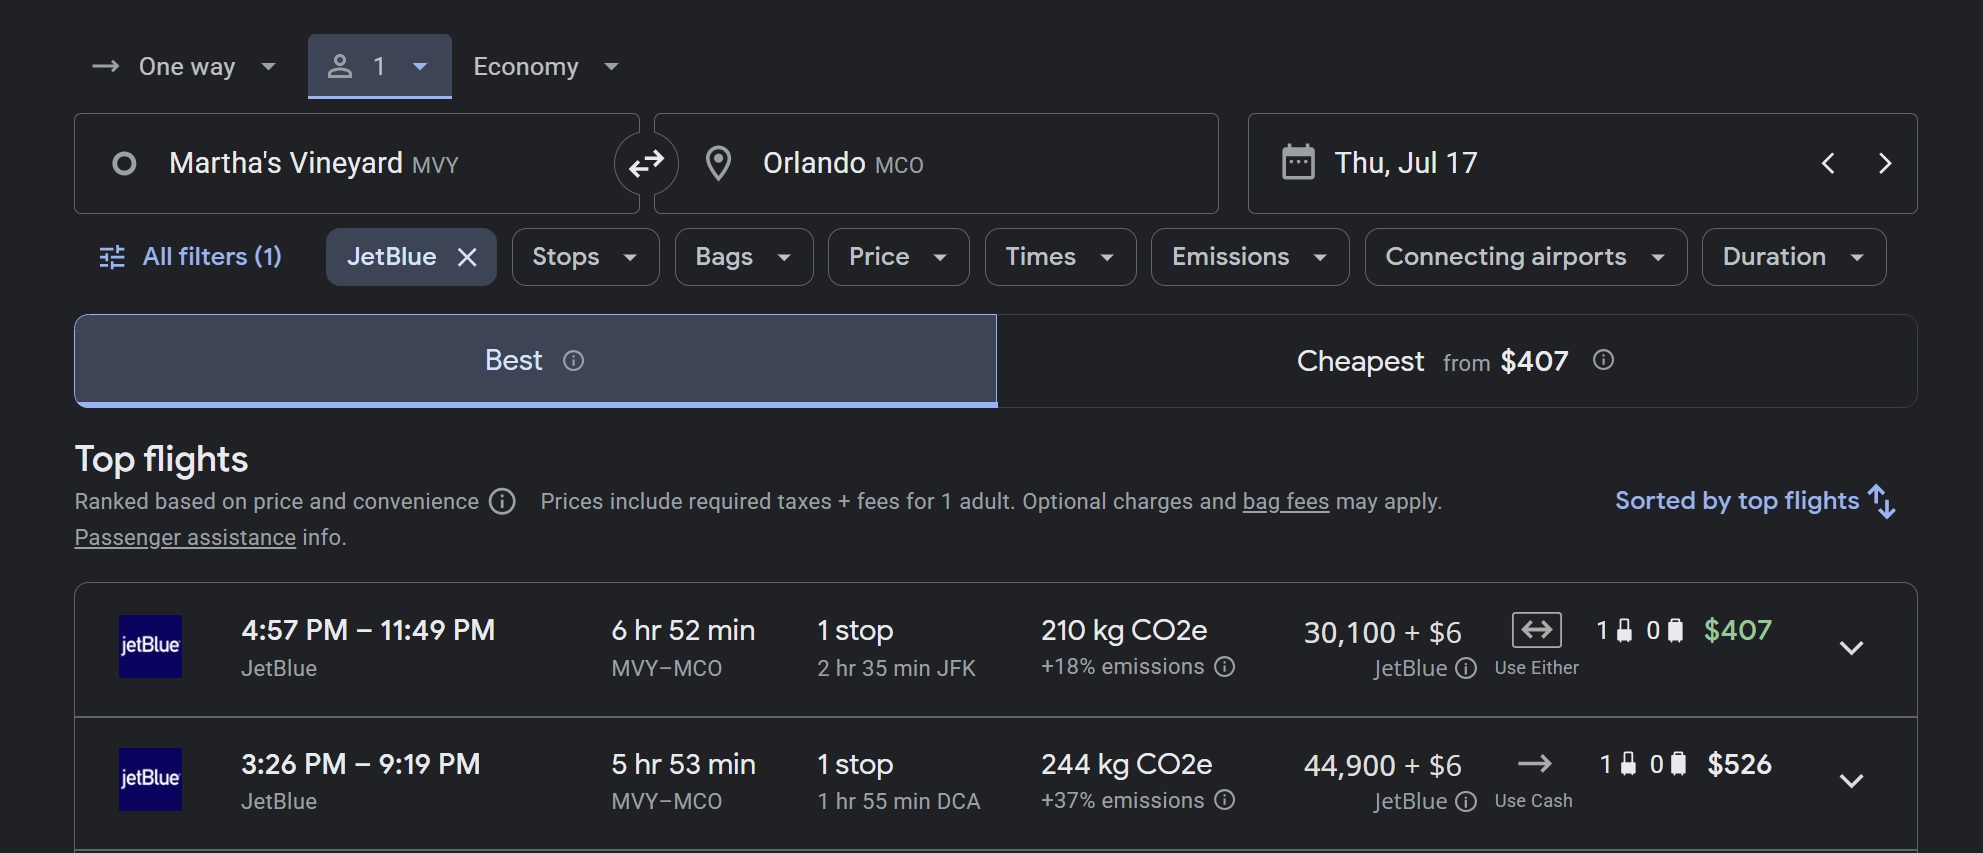Viewport: 1983px width, 853px height.
Task: Open the Price filter dropdown
Action: coord(899,257)
